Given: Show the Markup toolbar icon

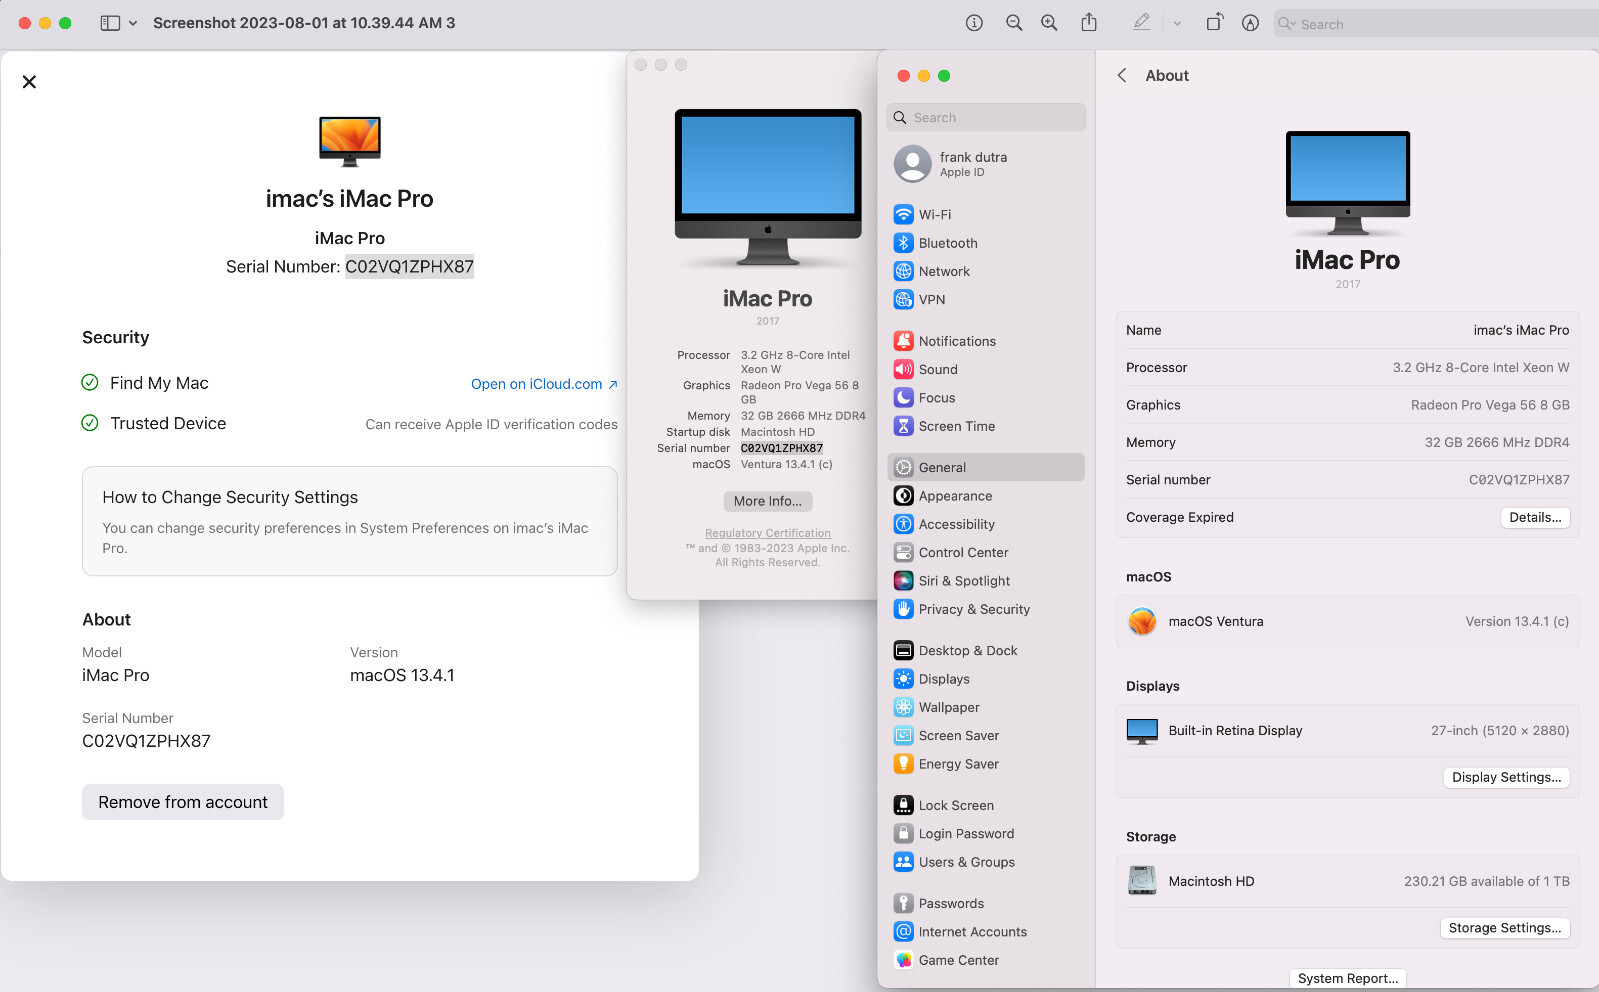Looking at the screenshot, I should tap(1250, 23).
